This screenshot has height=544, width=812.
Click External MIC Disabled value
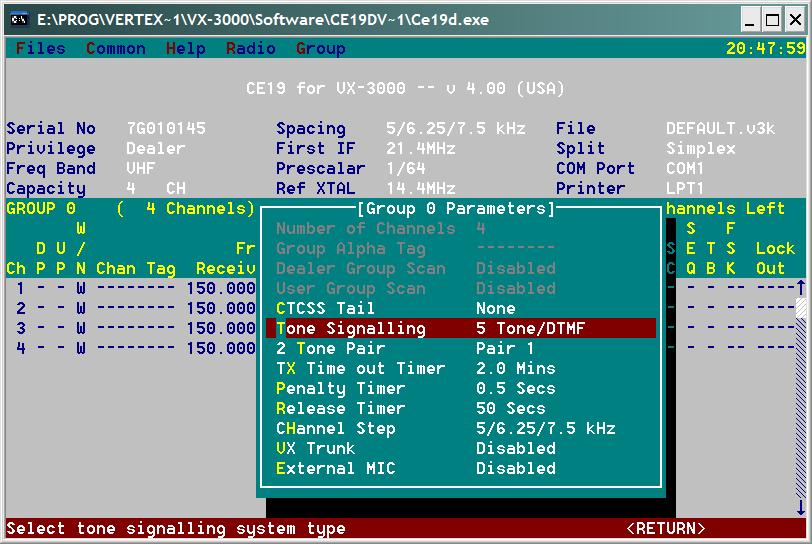pos(516,468)
